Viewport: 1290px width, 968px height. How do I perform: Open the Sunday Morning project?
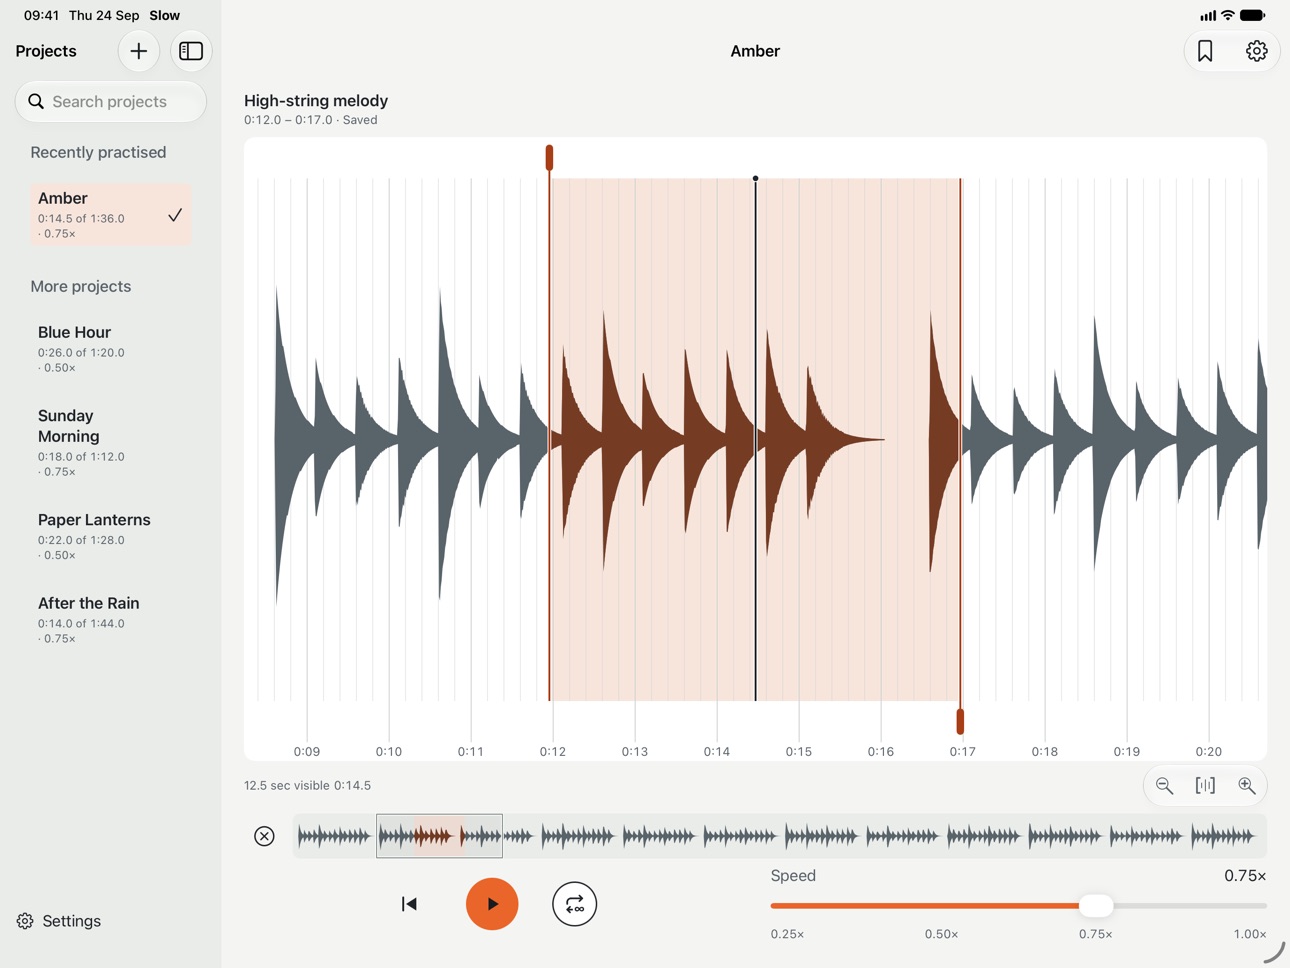point(110,442)
